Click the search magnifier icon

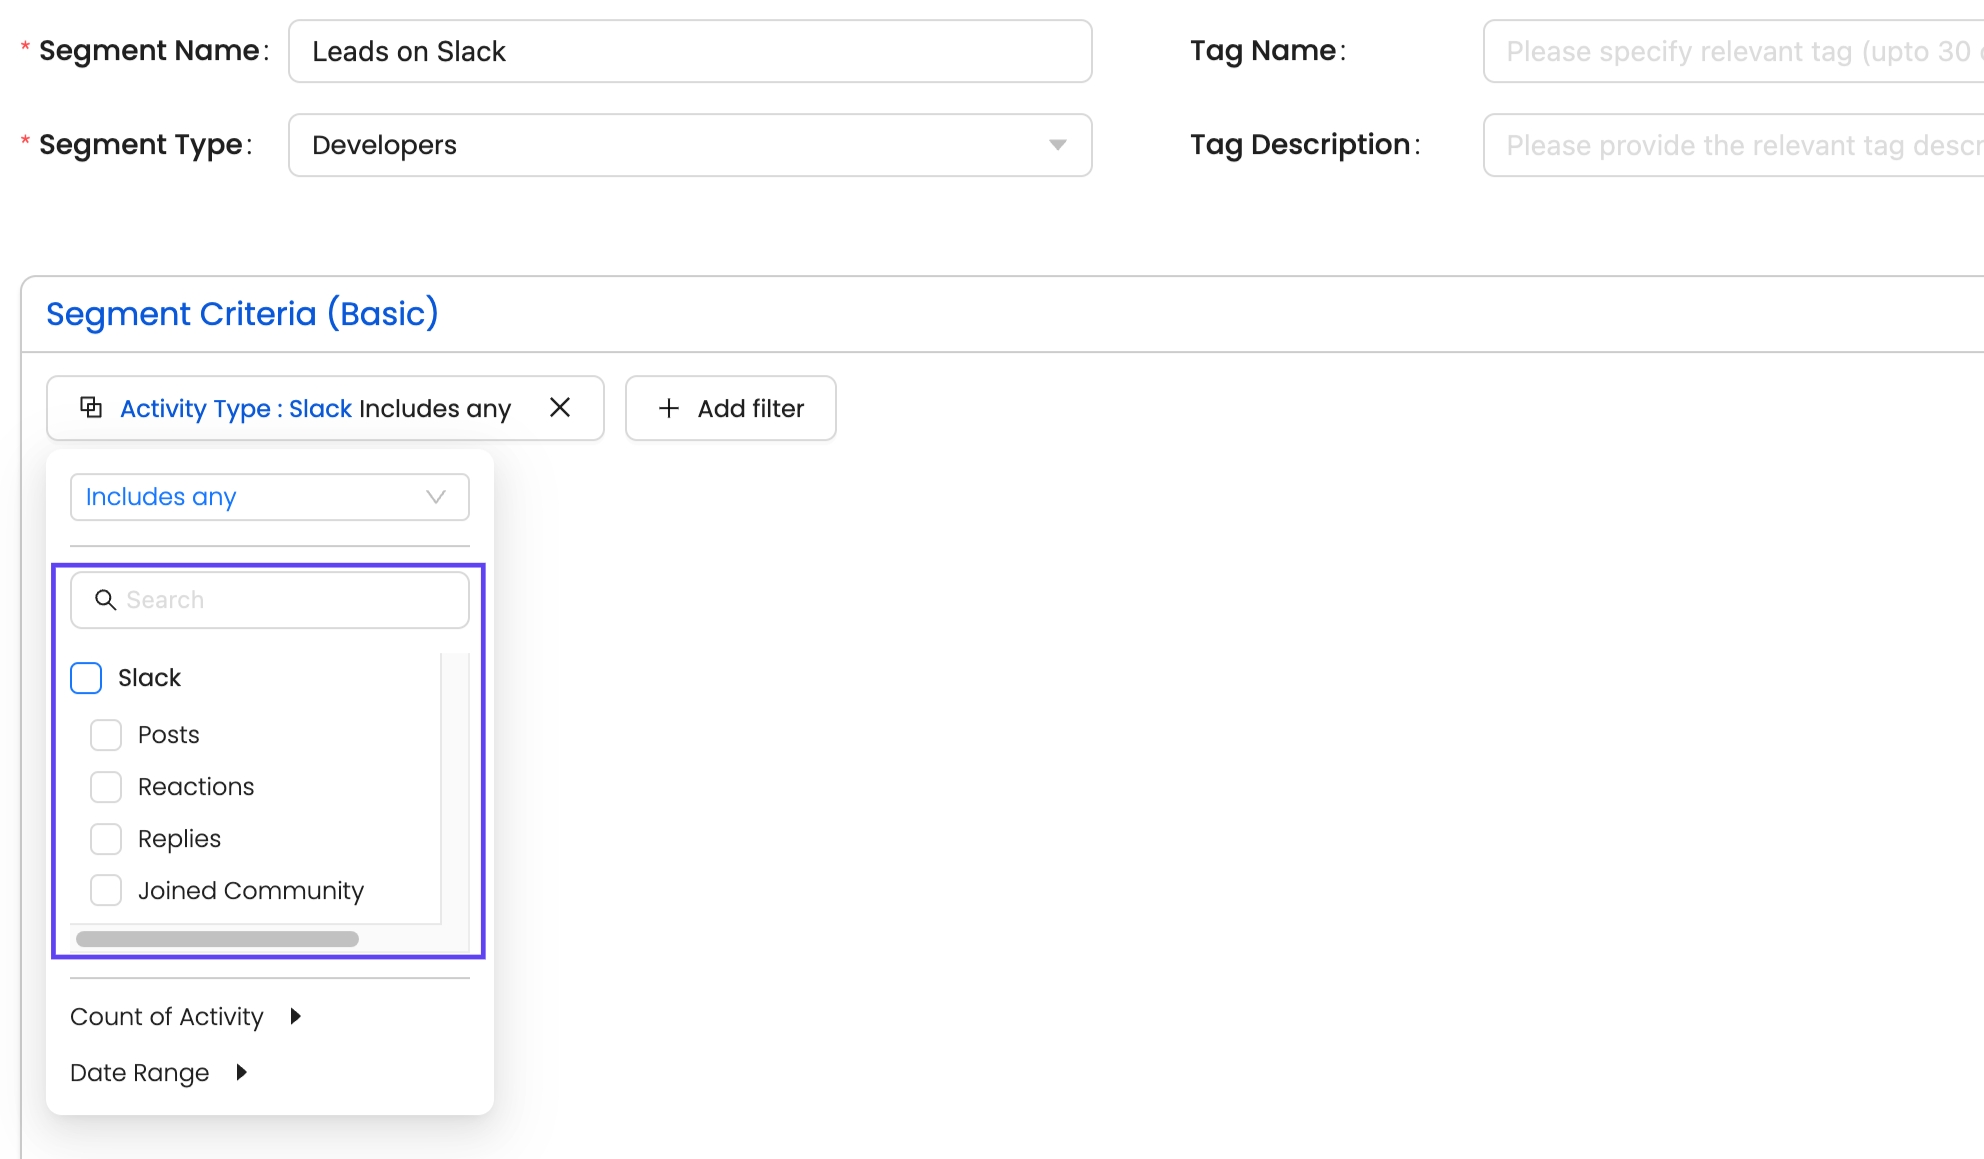click(105, 599)
